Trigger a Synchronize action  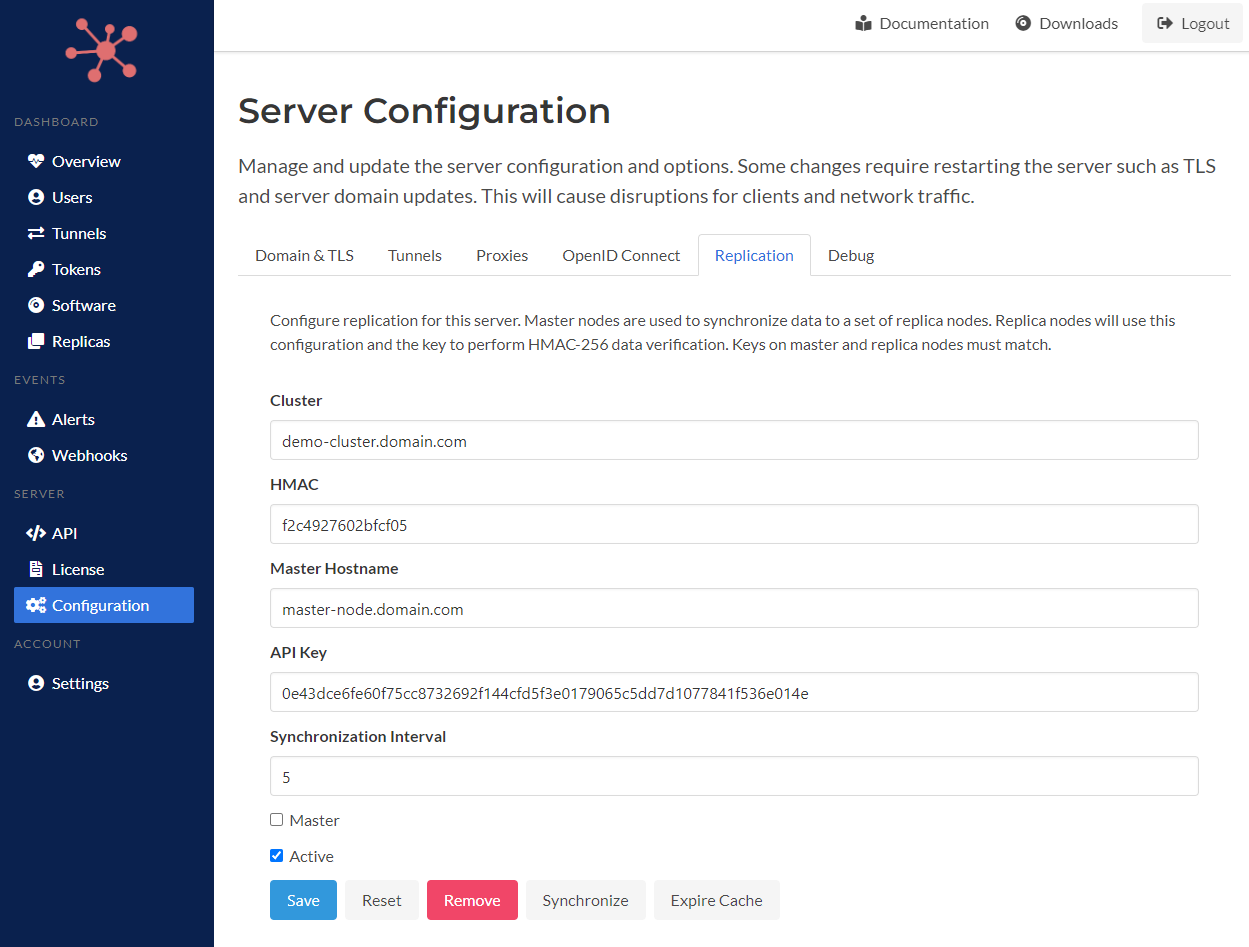pyautogui.click(x=585, y=900)
